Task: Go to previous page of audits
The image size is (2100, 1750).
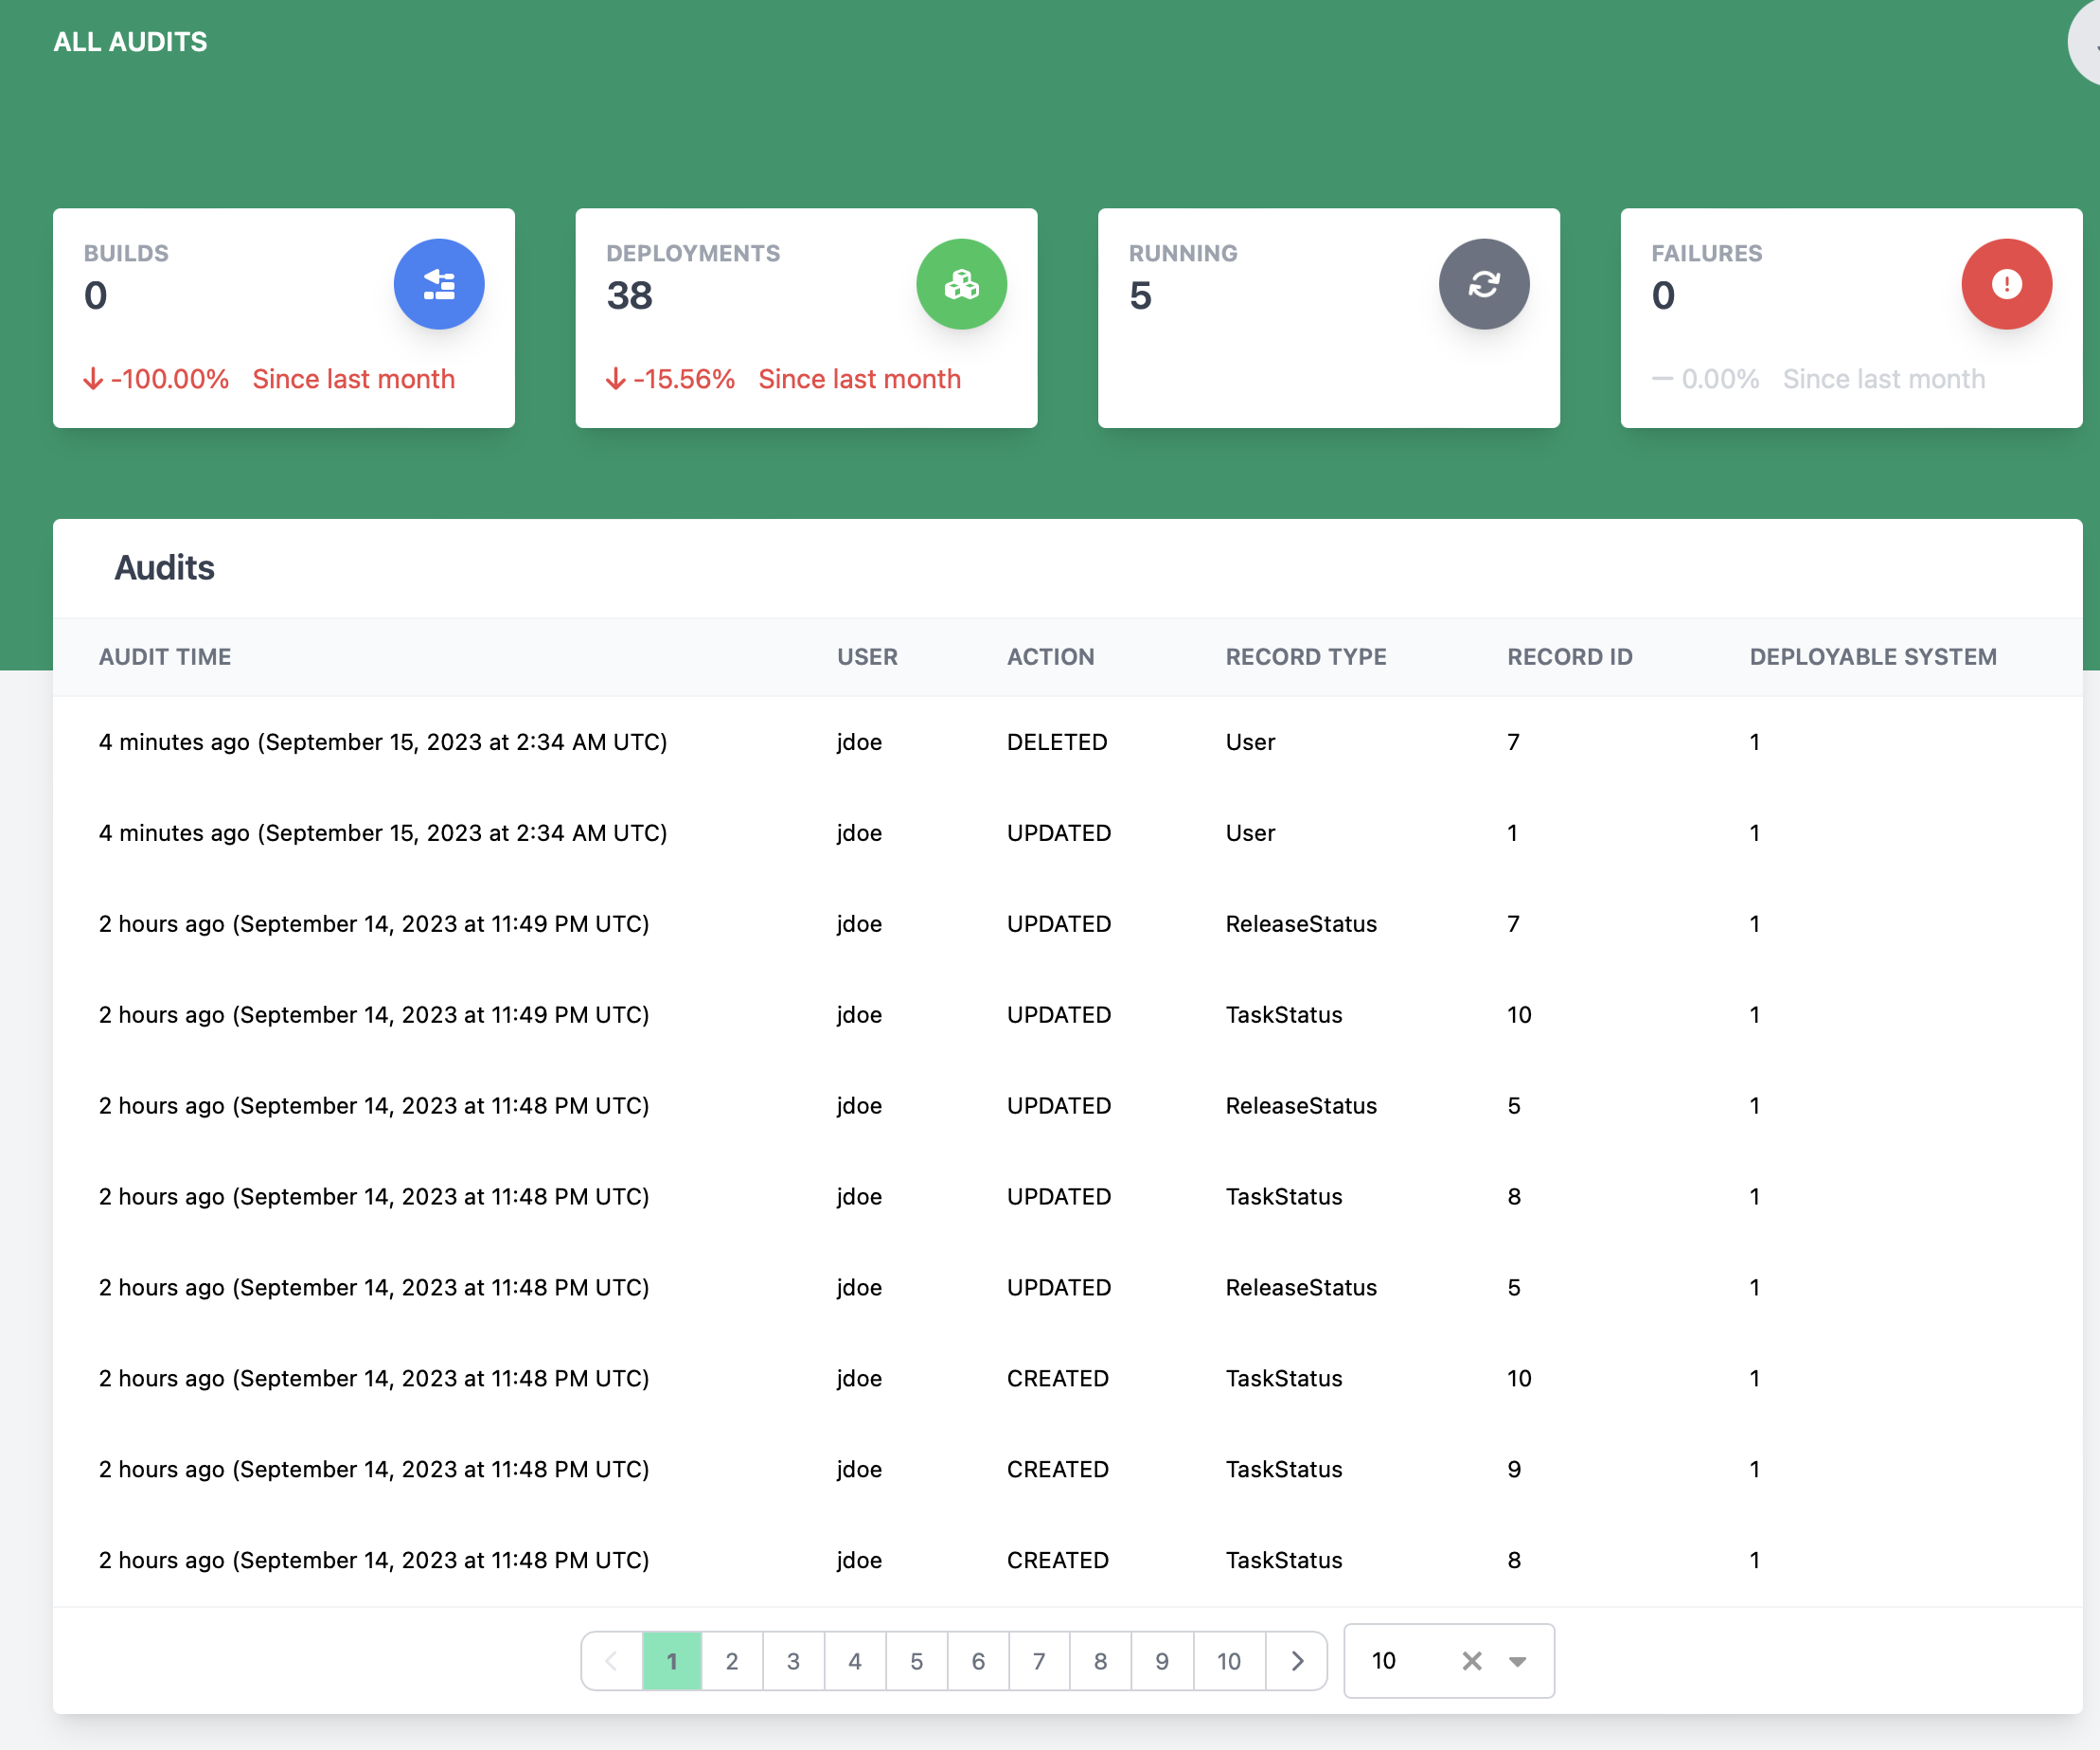Action: click(x=611, y=1661)
